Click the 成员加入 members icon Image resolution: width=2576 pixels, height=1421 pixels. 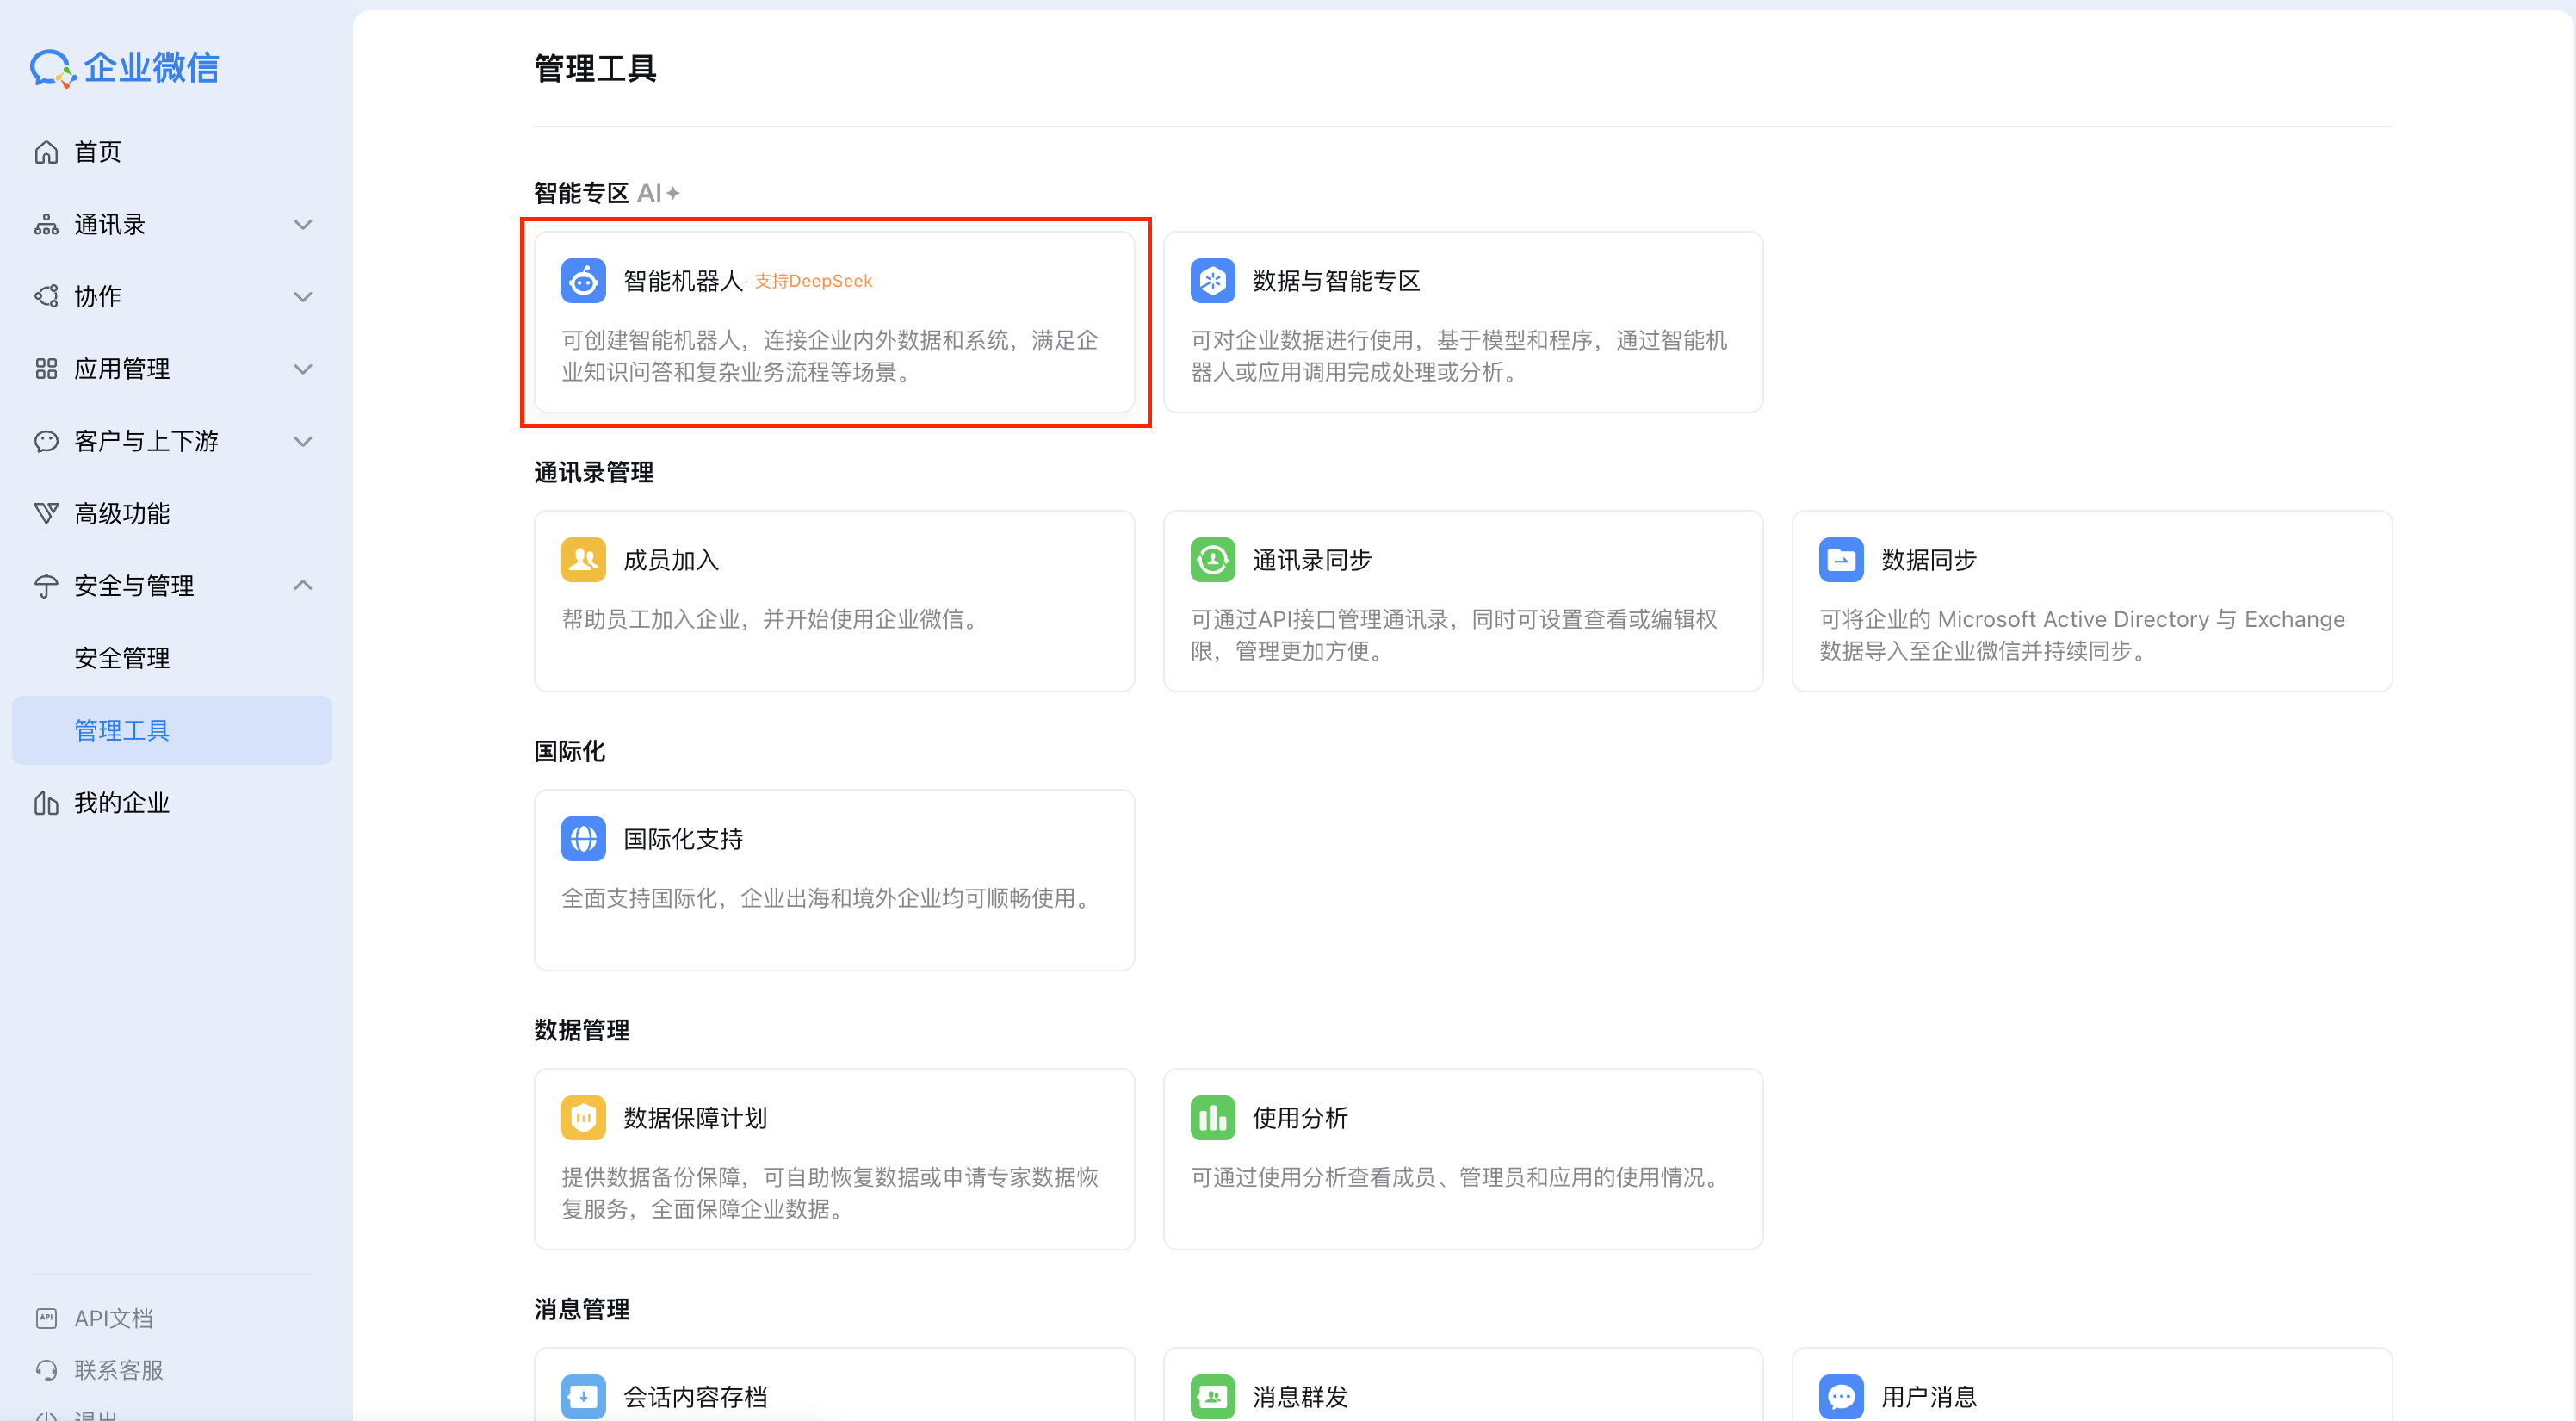tap(583, 559)
